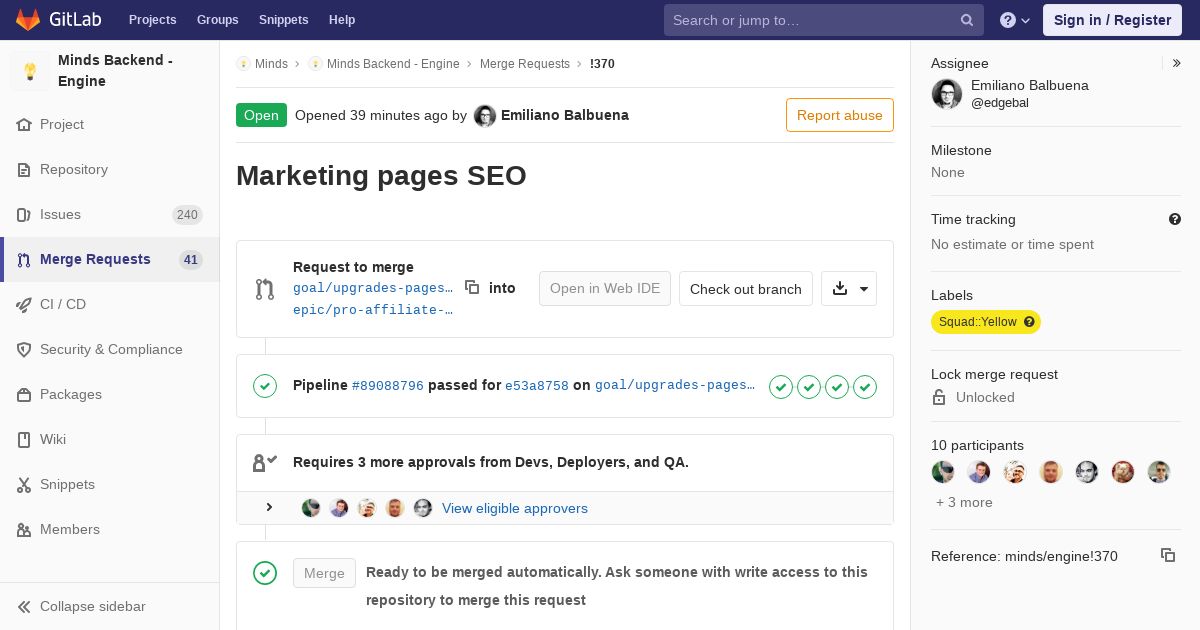Click the first eligible approver avatar

(x=311, y=508)
